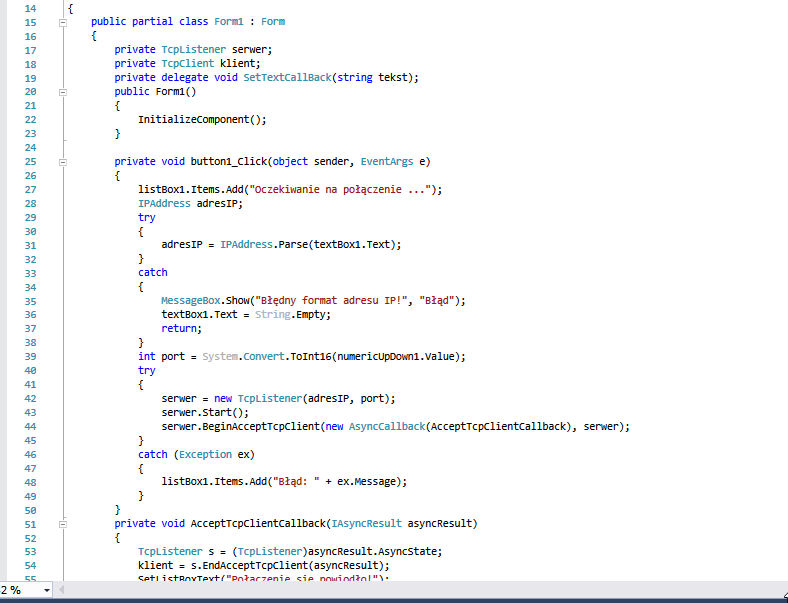The width and height of the screenshot is (788, 603).
Task: Click the "Oczekiwanie na połączenie ..." string
Action: coord(341,189)
